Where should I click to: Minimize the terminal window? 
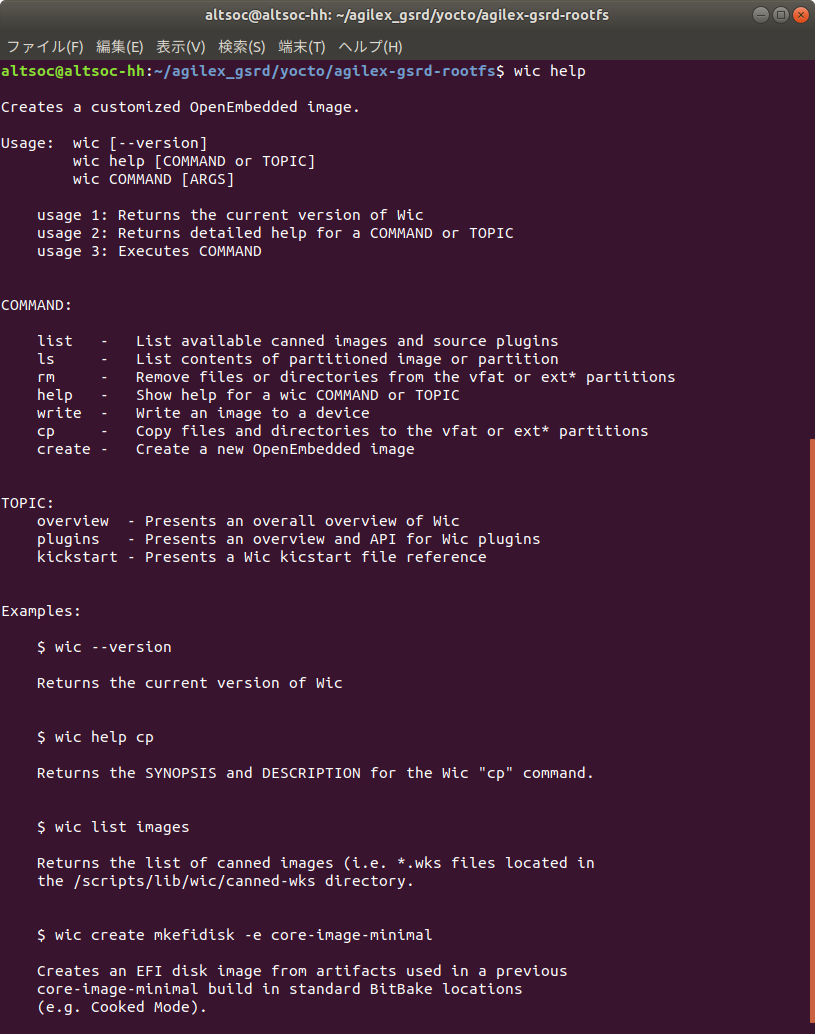(x=760, y=15)
